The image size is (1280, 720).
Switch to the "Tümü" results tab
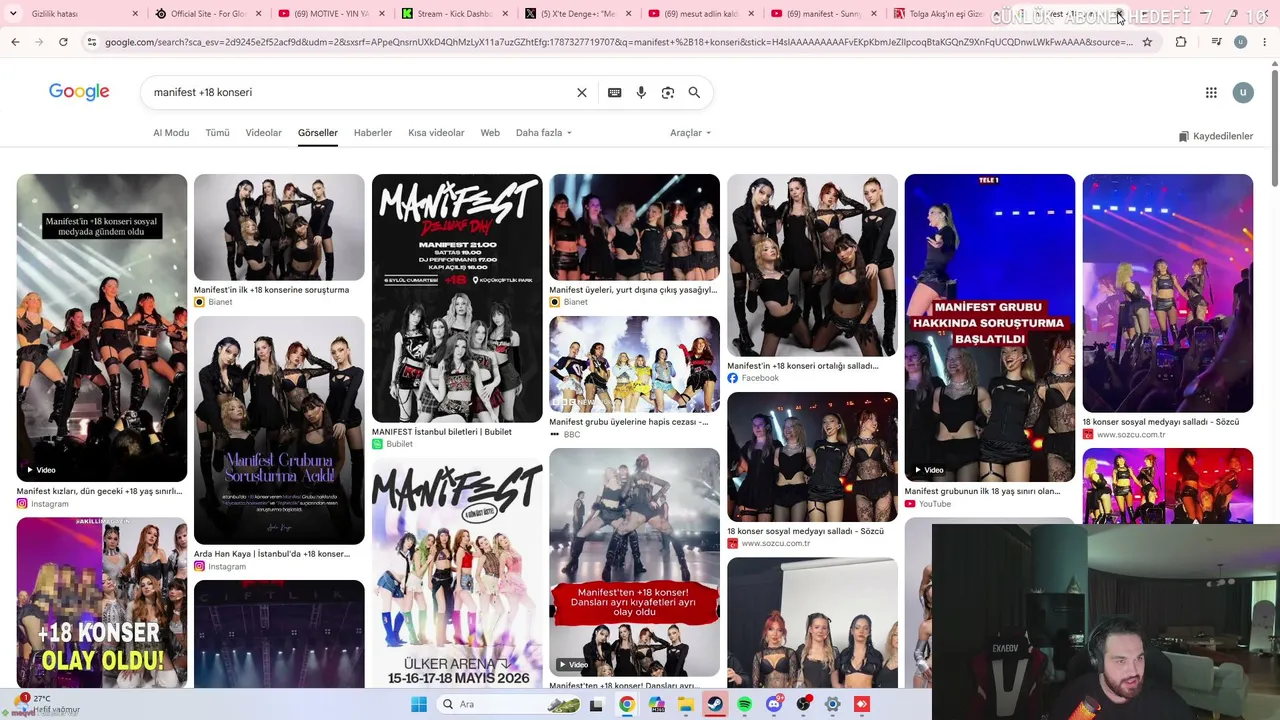[217, 133]
